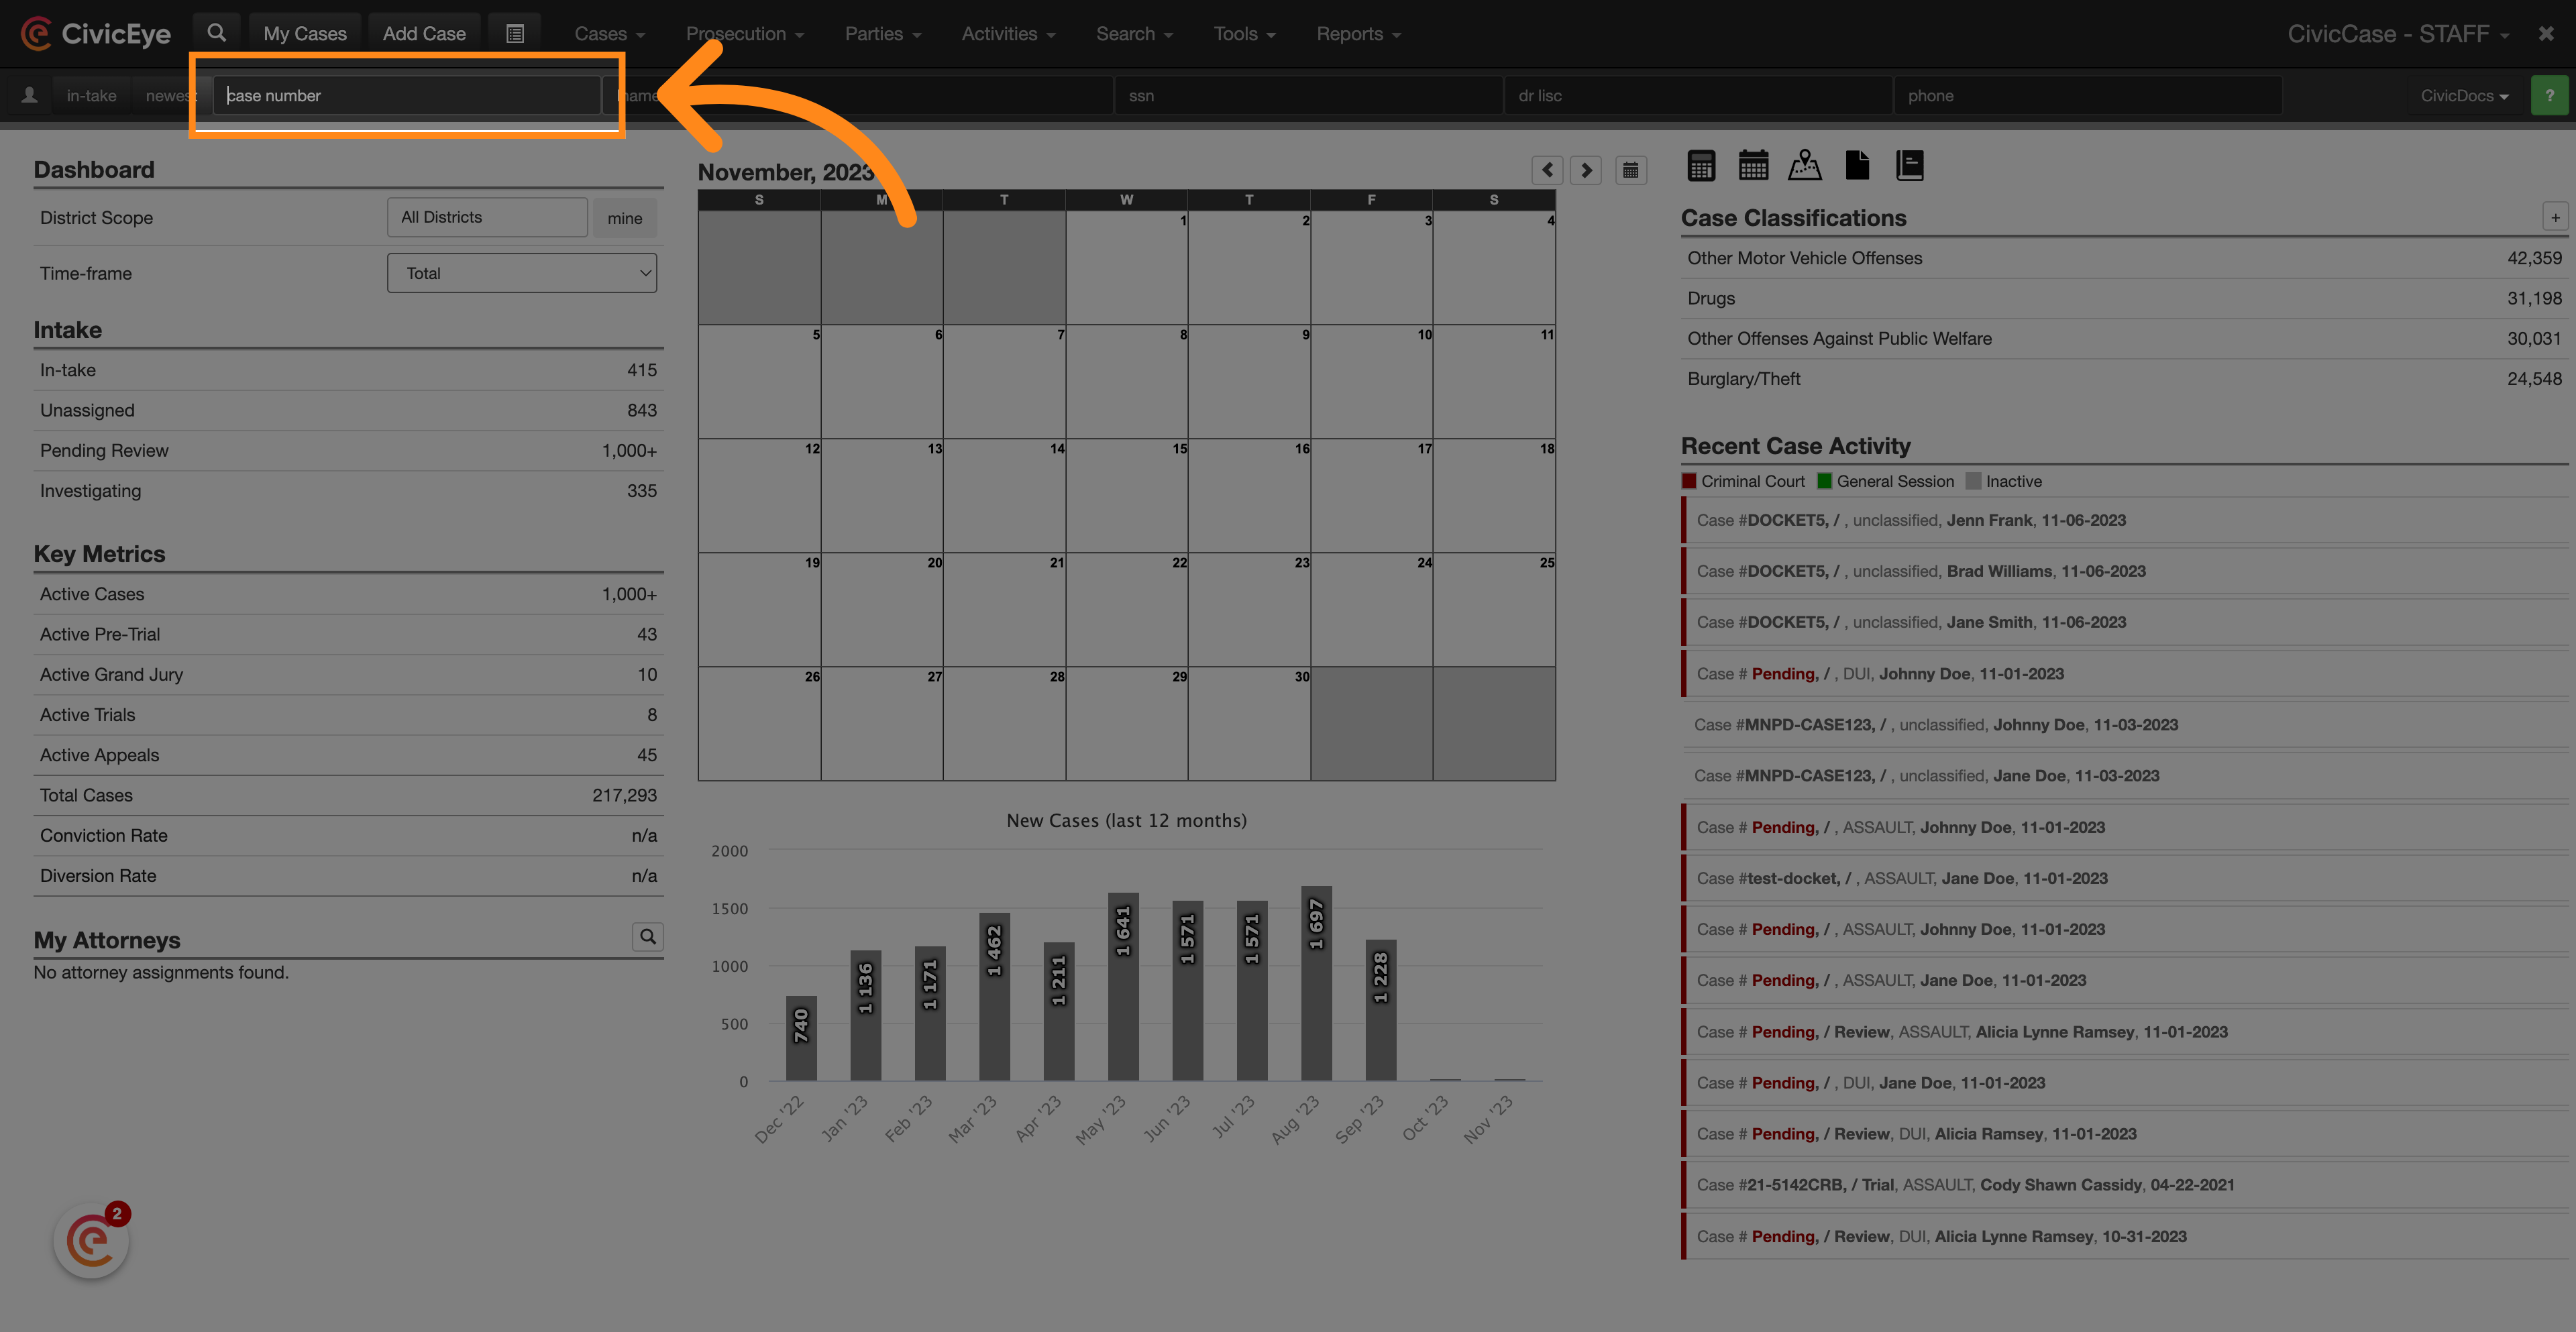This screenshot has height=1332, width=2576.
Task: Open Pending DUI case dated 10-31-2023
Action: click(2124, 1237)
